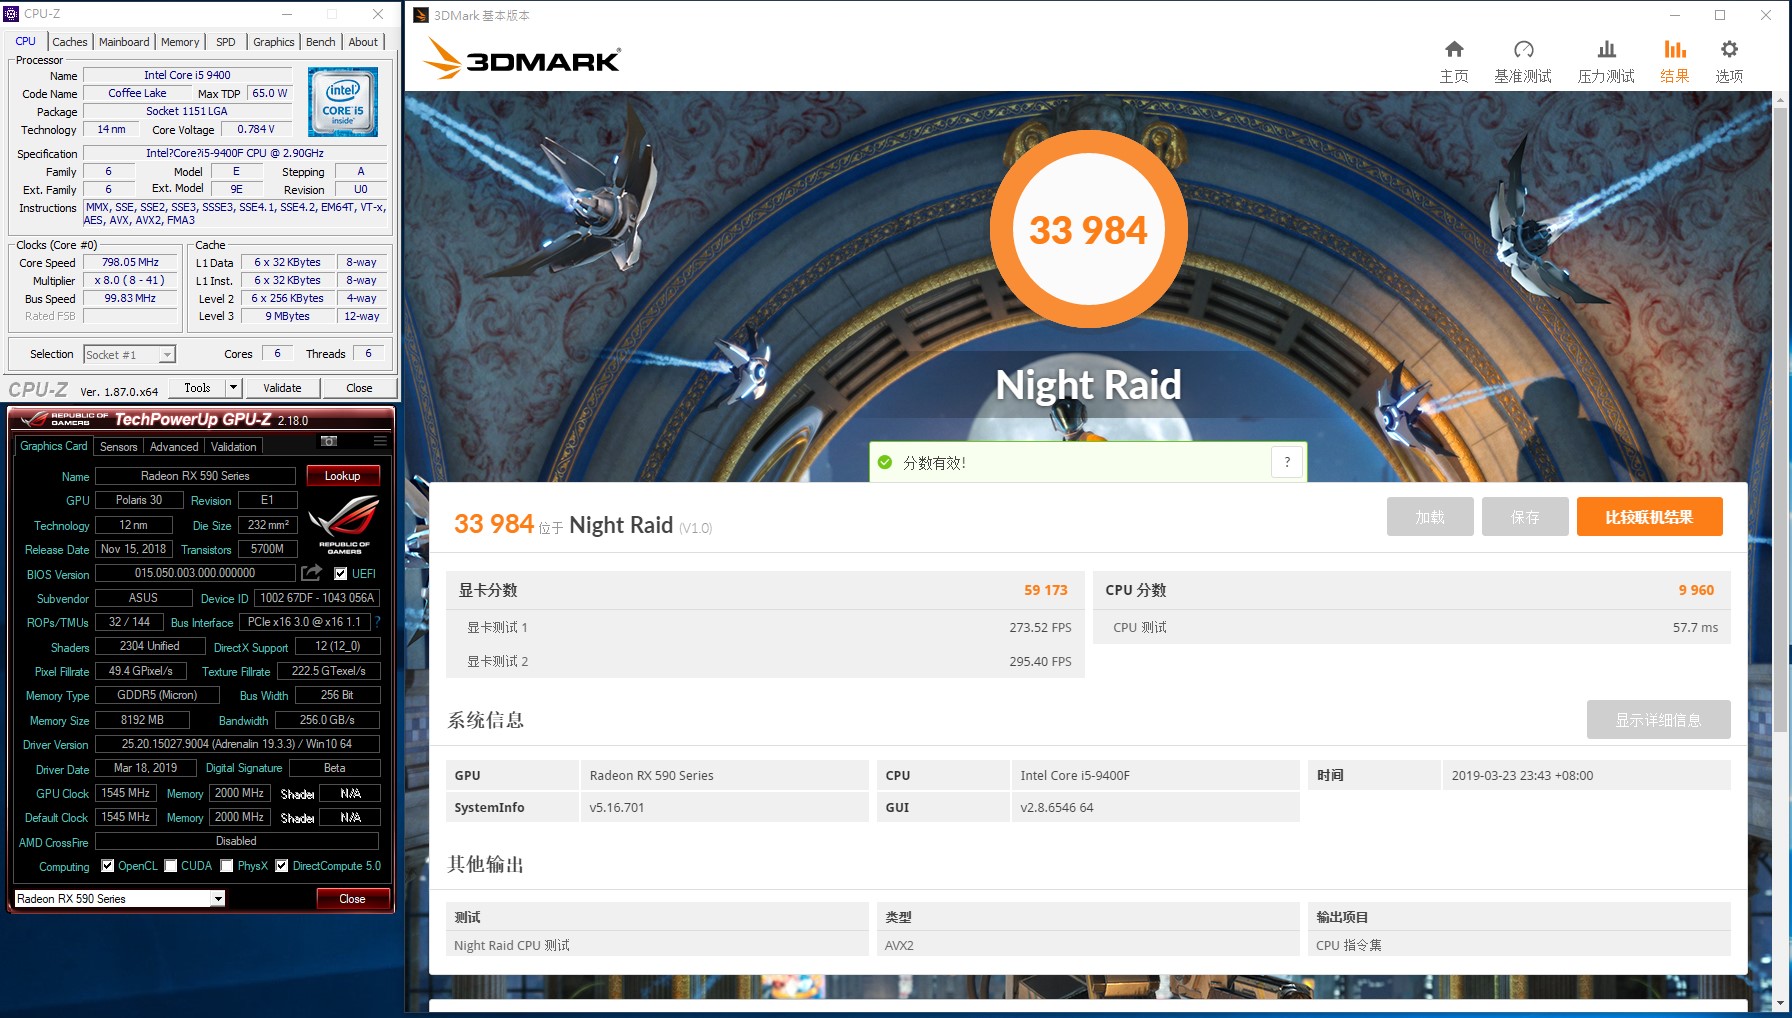
Task: Click the Intel Core i5-9400F system info cell
Action: (x=1154, y=775)
